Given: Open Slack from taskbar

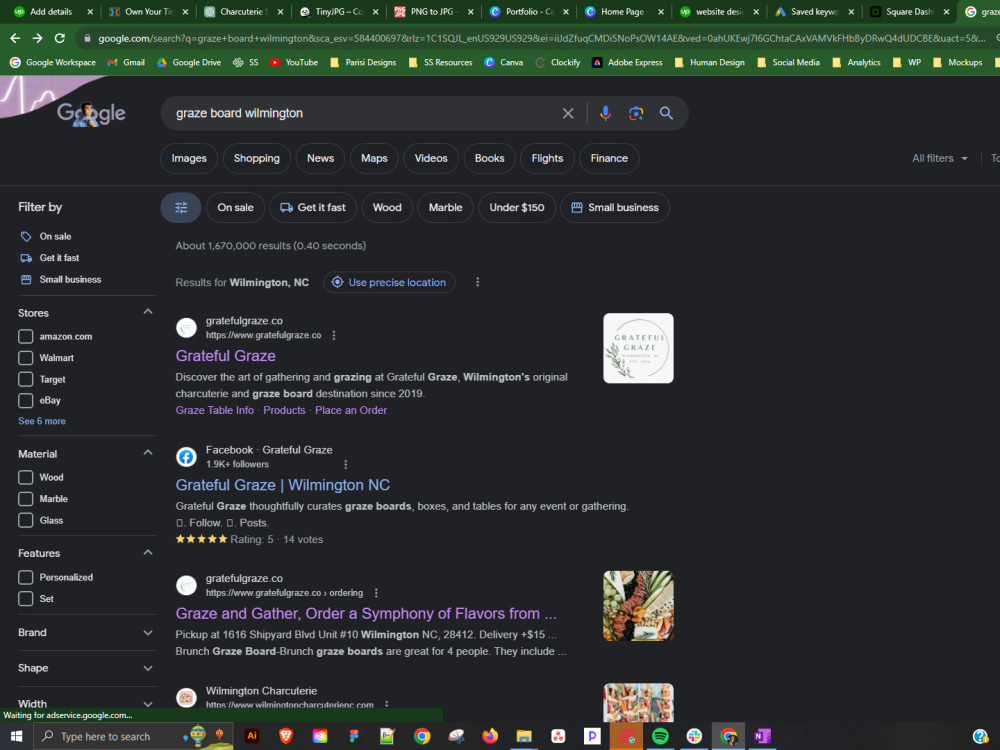Looking at the screenshot, I should [694, 736].
